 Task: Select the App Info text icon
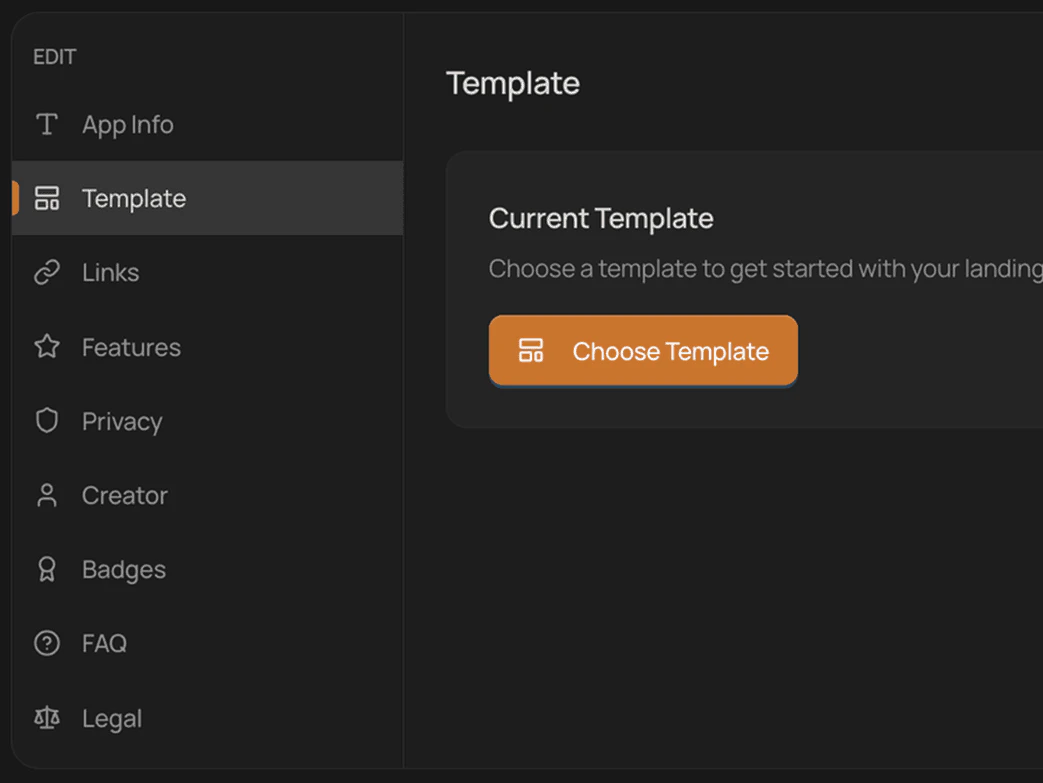point(46,124)
